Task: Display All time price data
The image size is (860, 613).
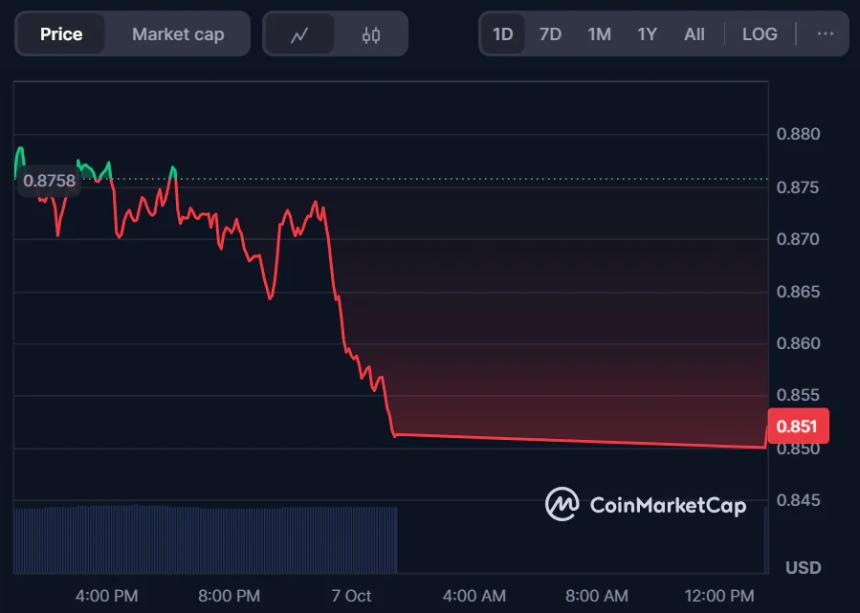Action: (694, 34)
